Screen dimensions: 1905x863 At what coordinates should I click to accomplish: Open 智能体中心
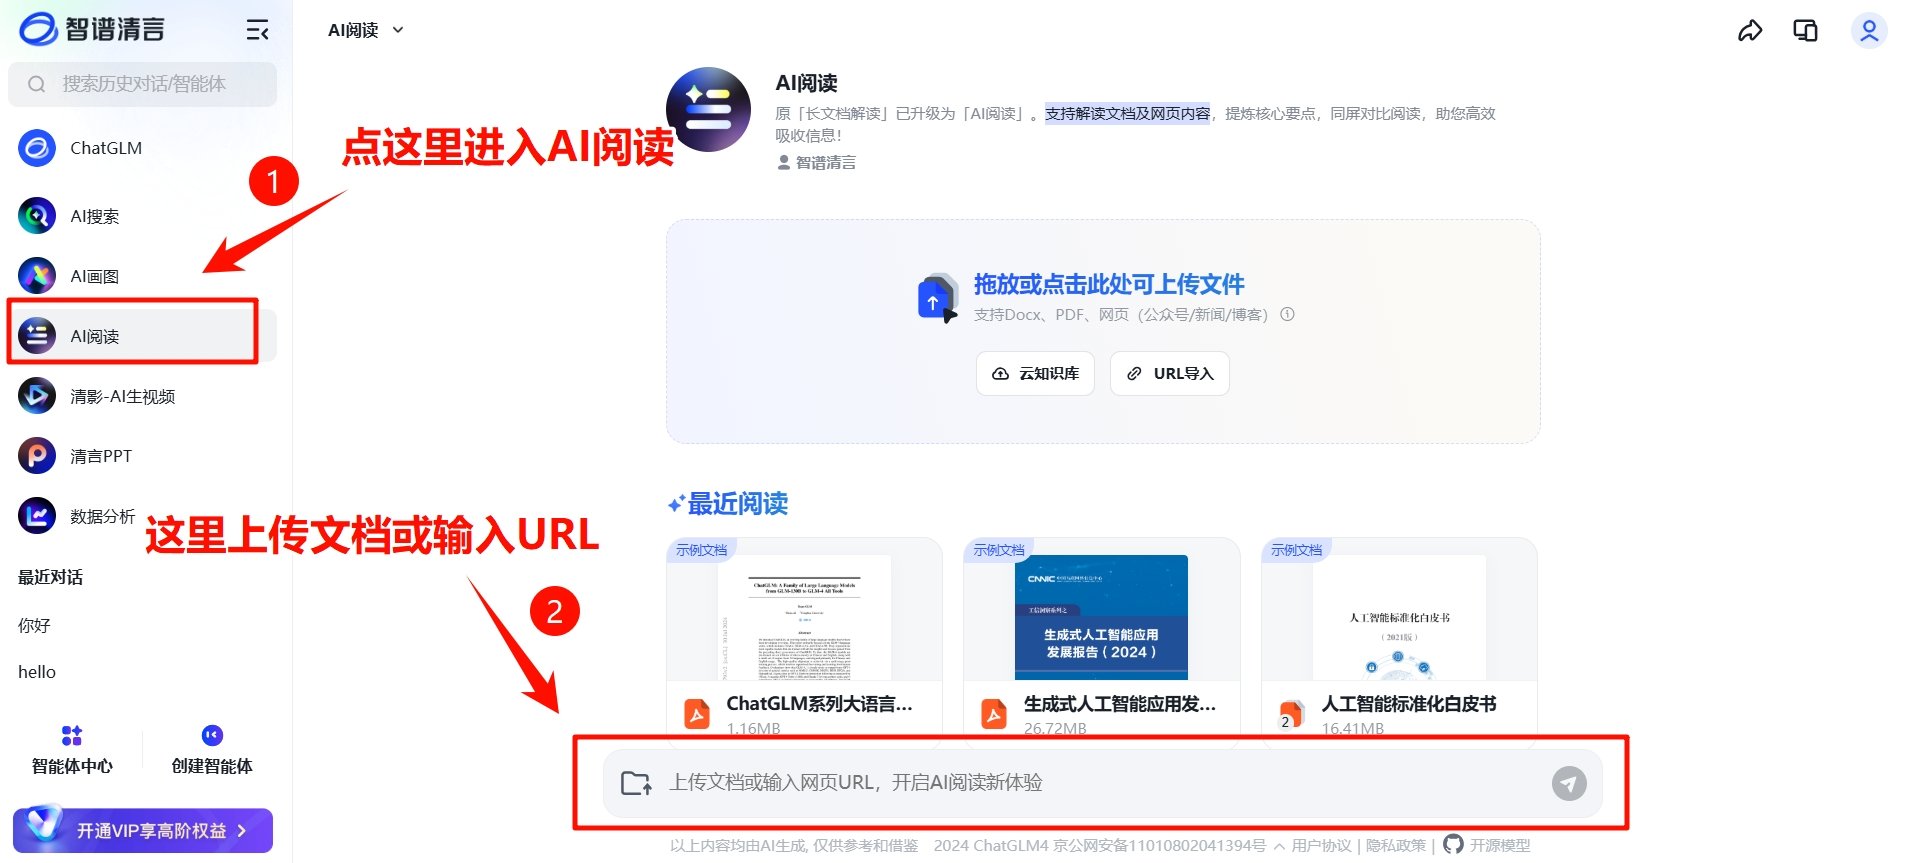click(x=72, y=750)
